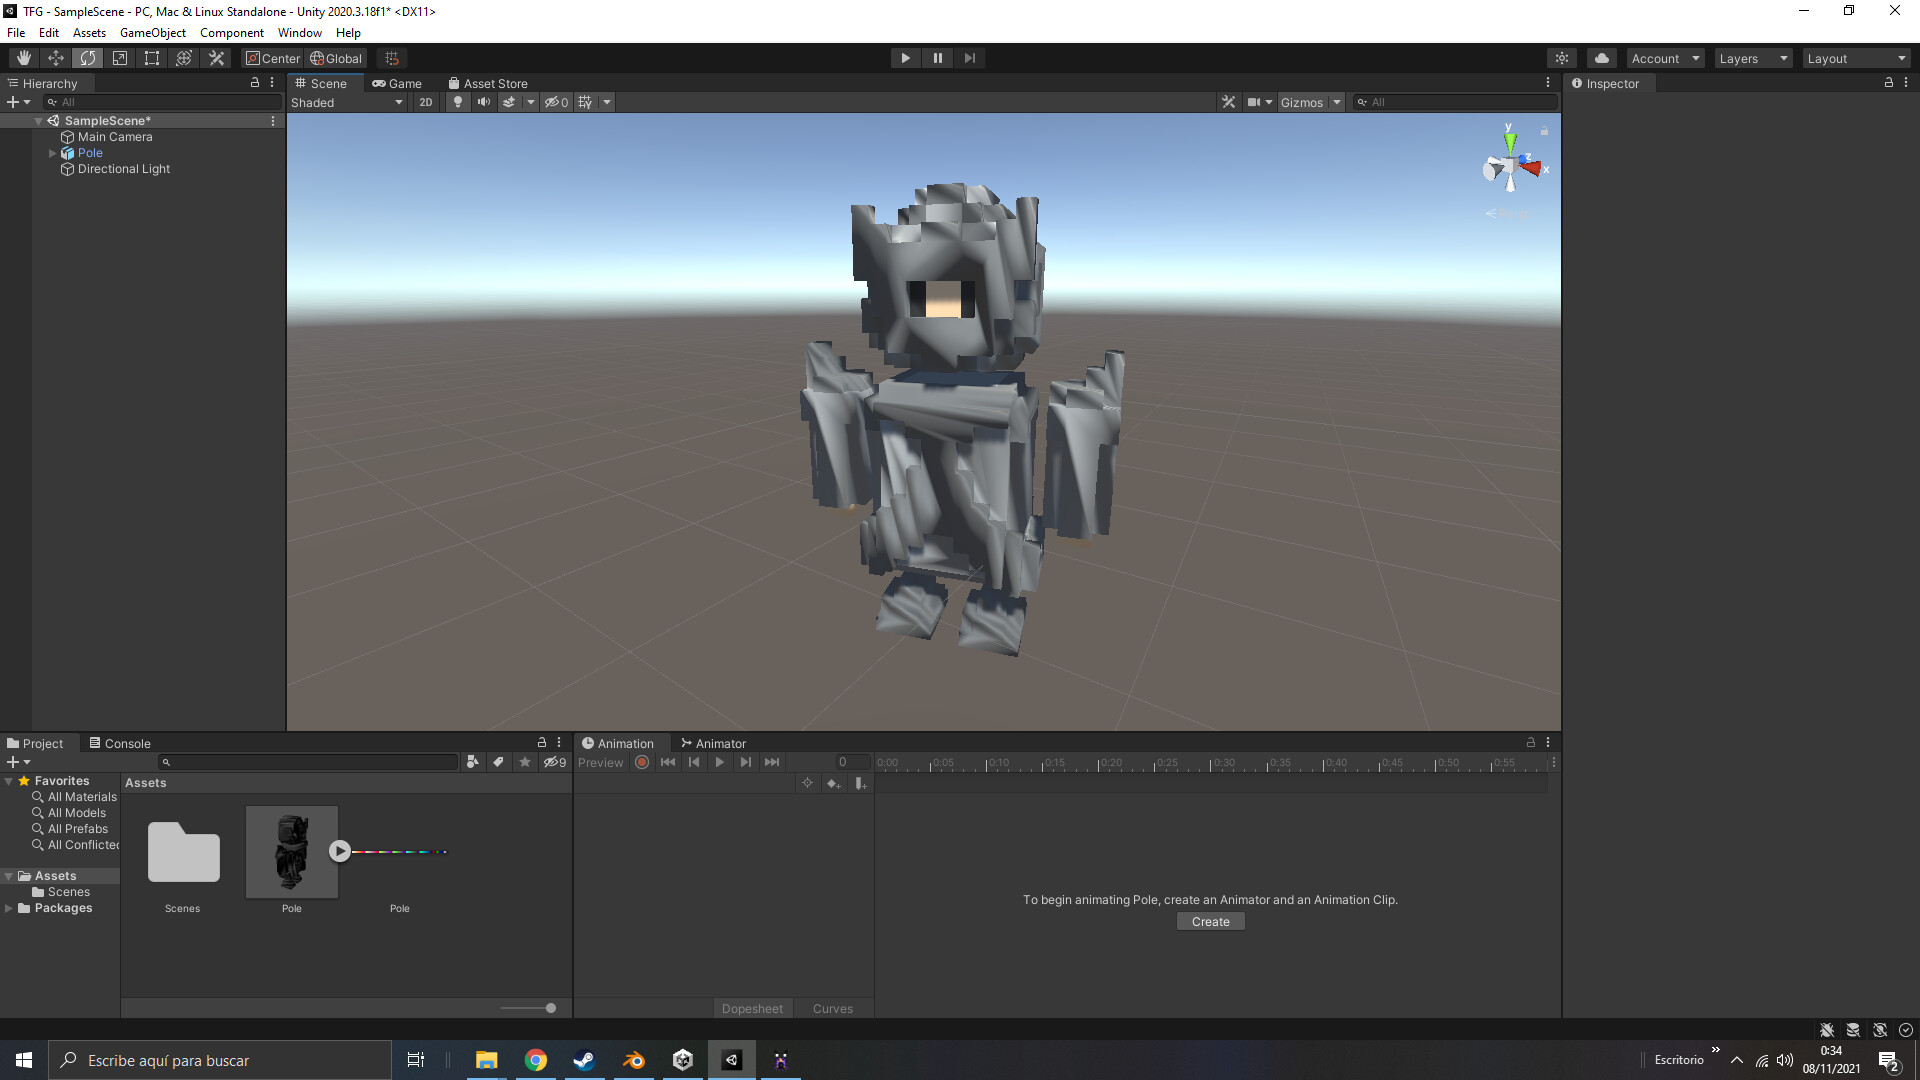
Task: Enable recording in the Animation window
Action: [642, 762]
